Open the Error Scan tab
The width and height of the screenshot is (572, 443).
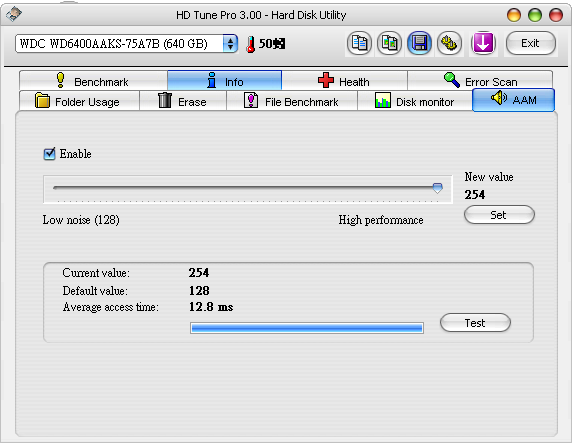click(x=480, y=81)
